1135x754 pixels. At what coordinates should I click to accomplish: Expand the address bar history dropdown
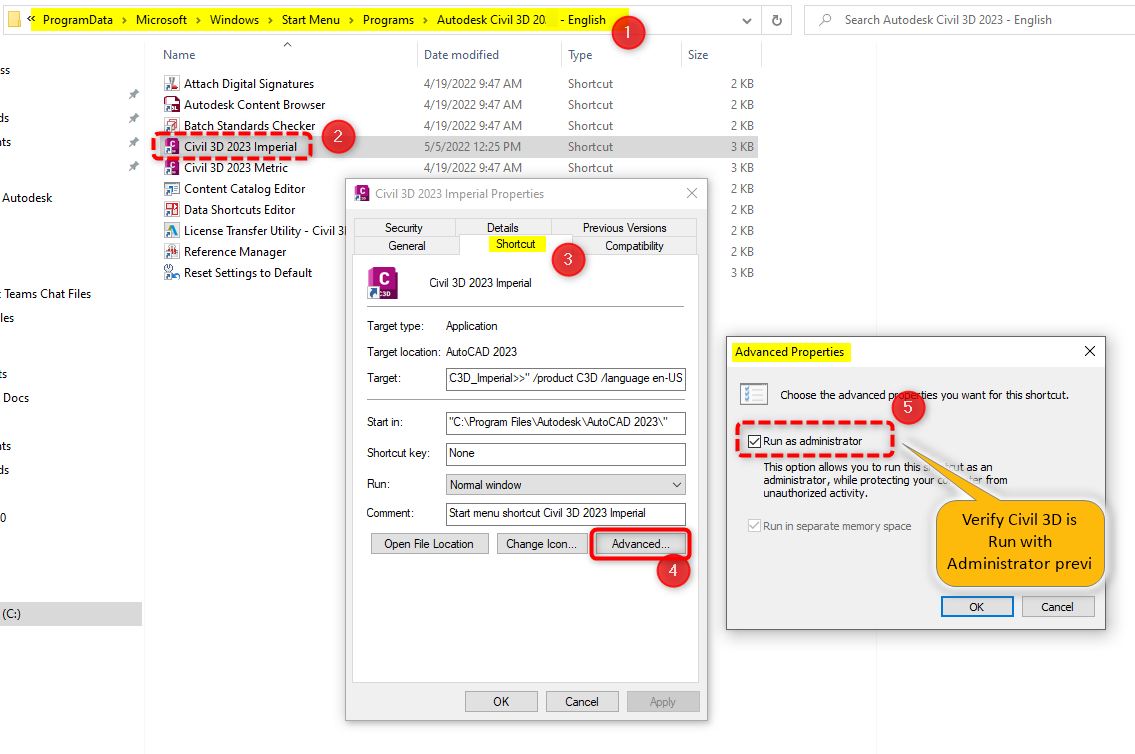[746, 19]
